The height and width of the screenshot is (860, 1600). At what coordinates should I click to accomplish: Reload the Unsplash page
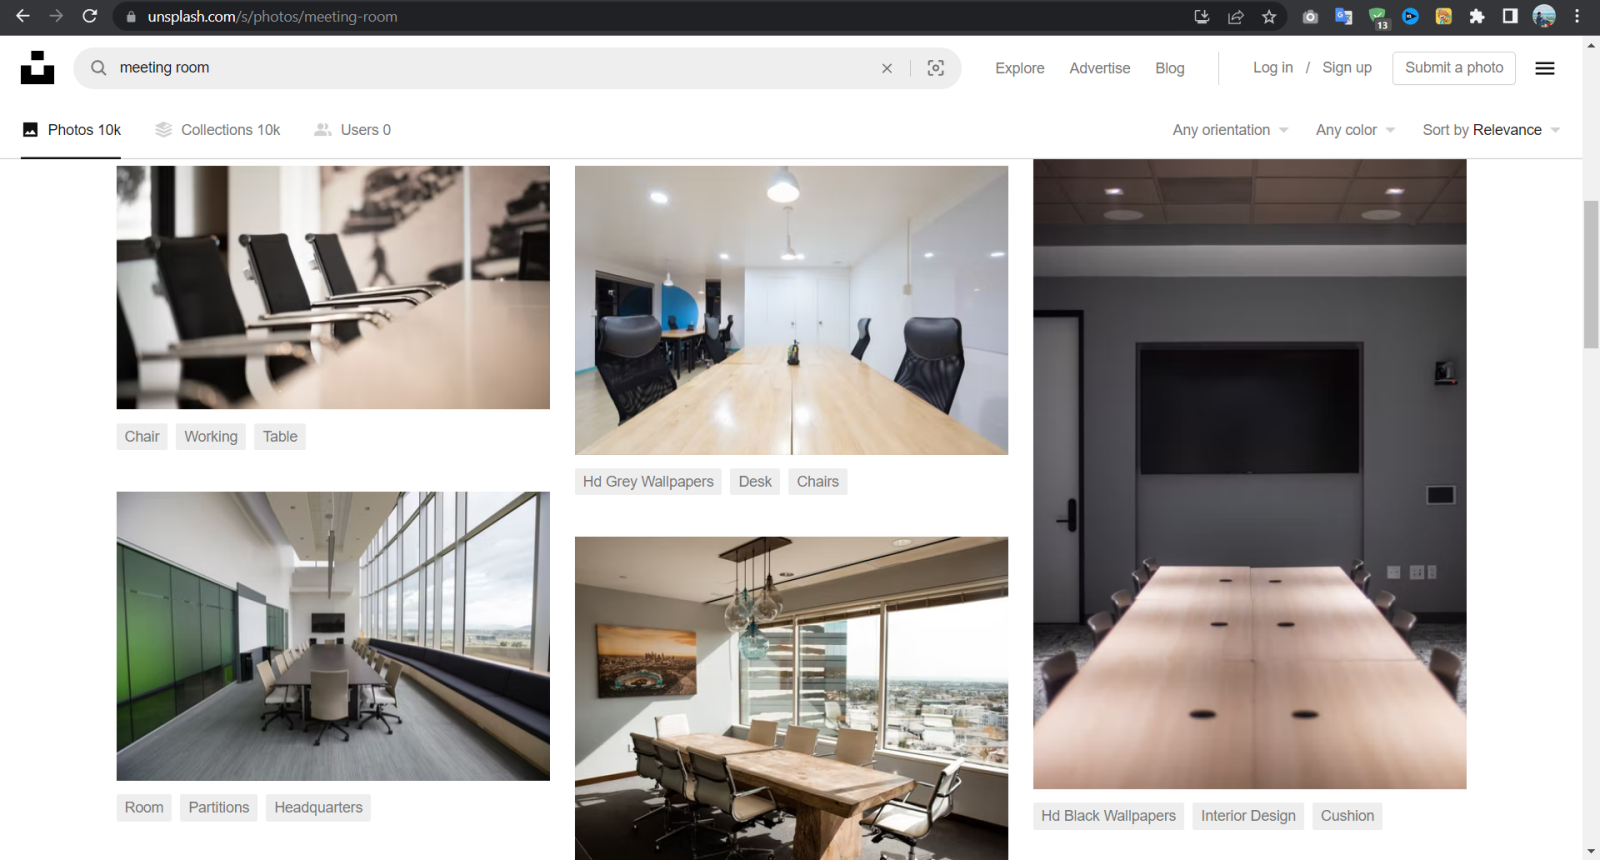90,16
